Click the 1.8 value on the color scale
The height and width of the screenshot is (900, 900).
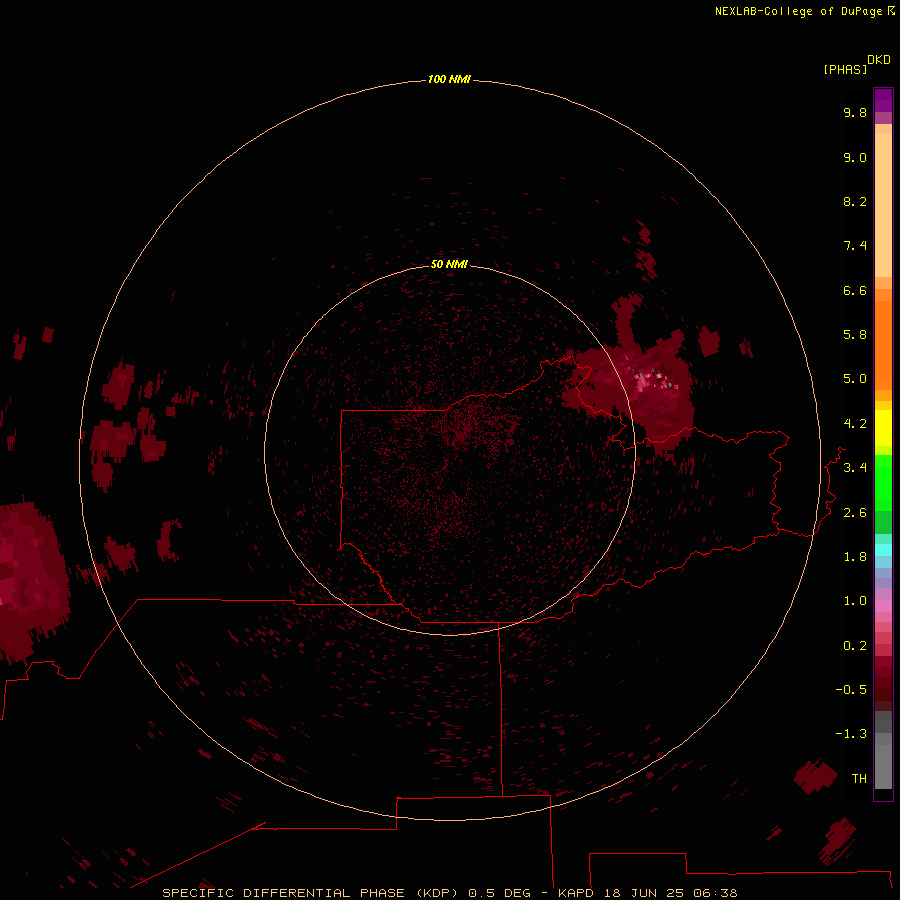pos(855,557)
